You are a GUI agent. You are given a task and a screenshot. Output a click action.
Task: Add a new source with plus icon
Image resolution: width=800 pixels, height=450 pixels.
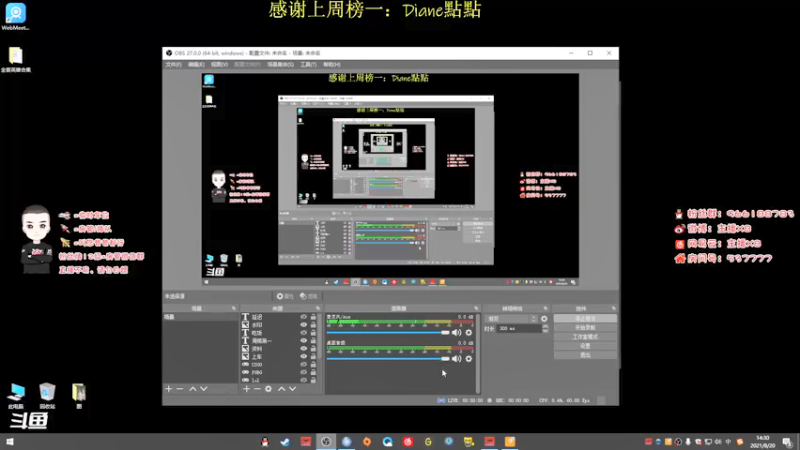click(x=246, y=389)
